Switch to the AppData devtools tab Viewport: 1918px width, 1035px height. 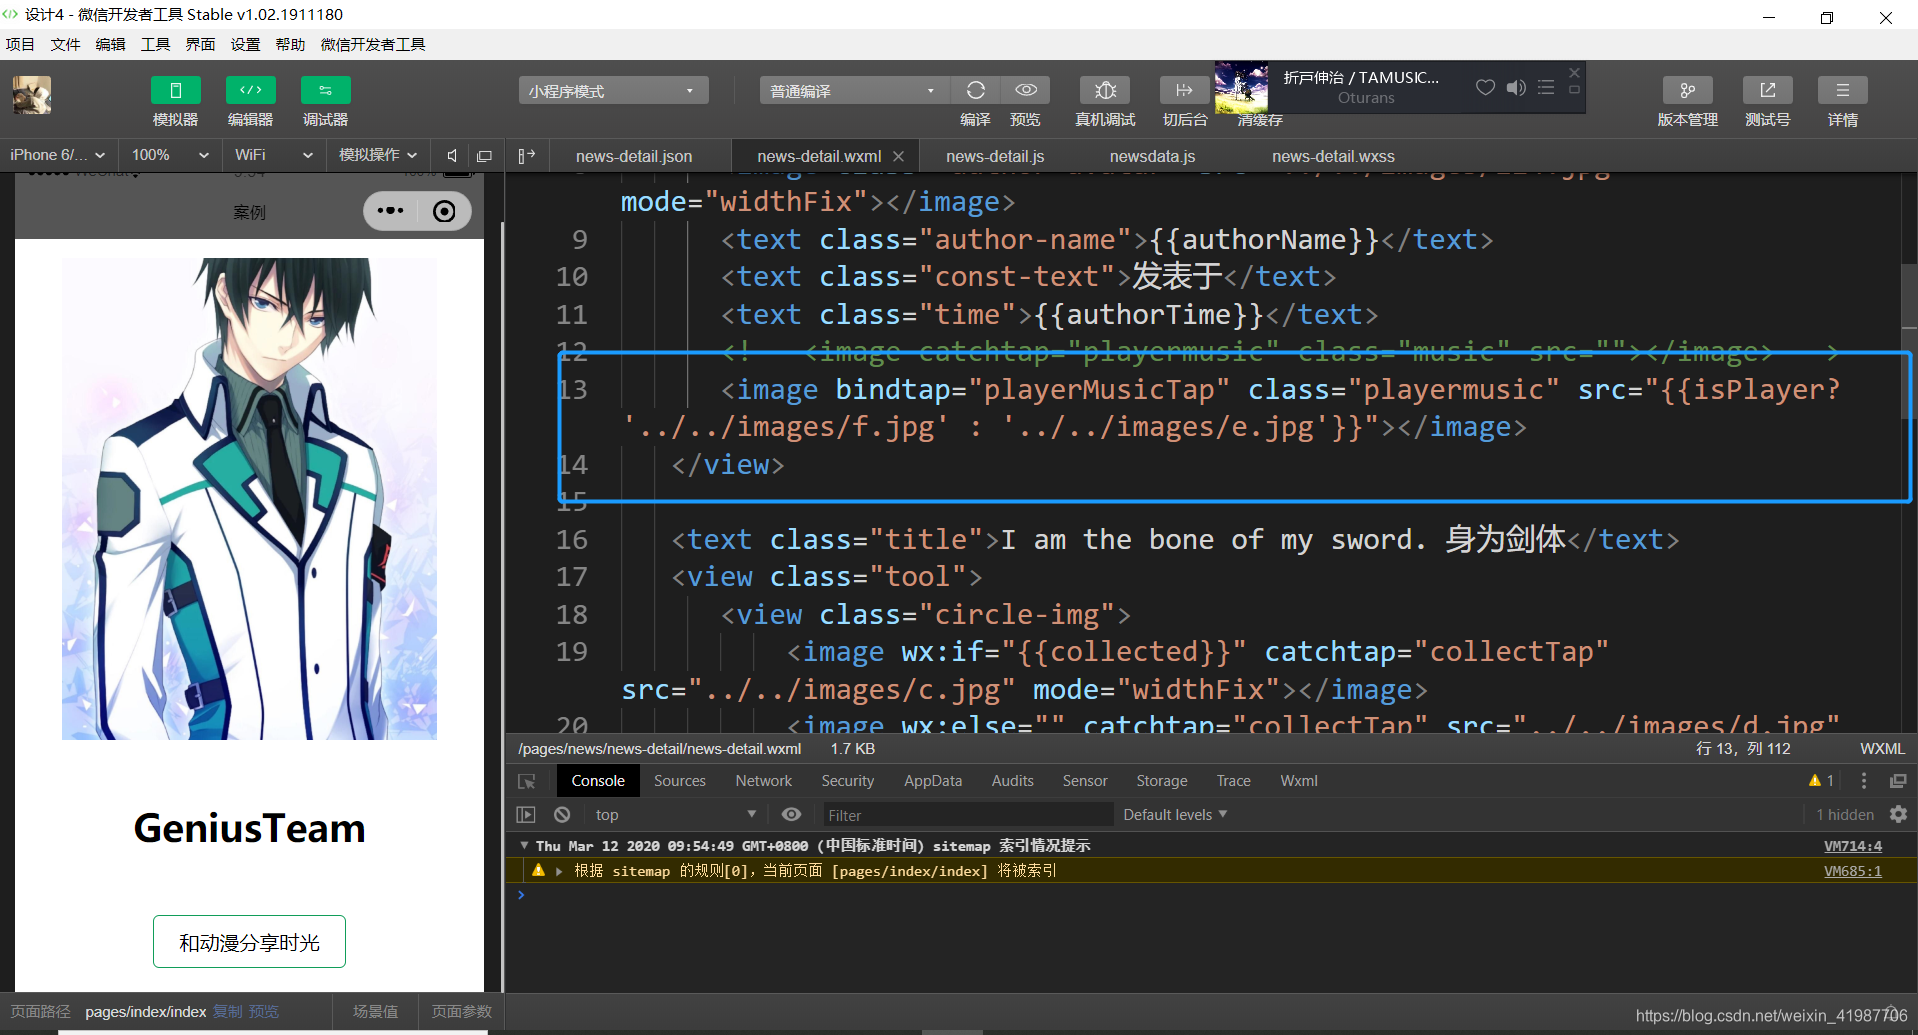click(933, 781)
